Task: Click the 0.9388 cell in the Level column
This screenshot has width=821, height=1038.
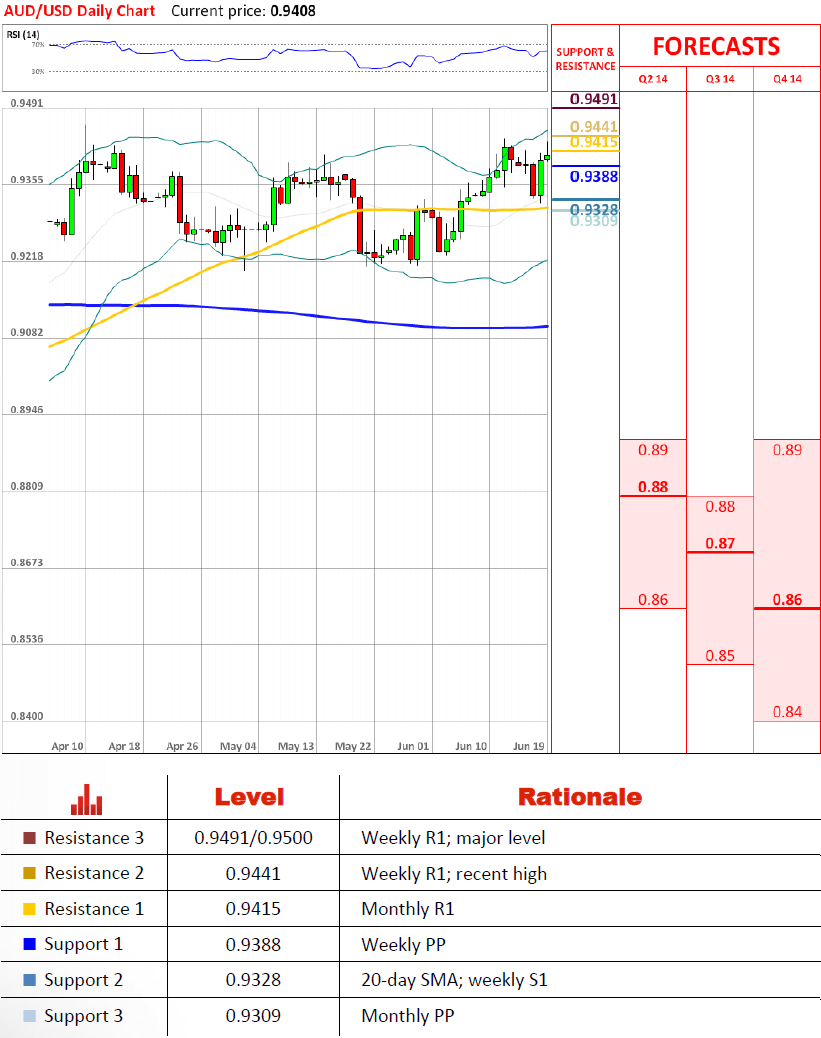Action: [x=253, y=945]
